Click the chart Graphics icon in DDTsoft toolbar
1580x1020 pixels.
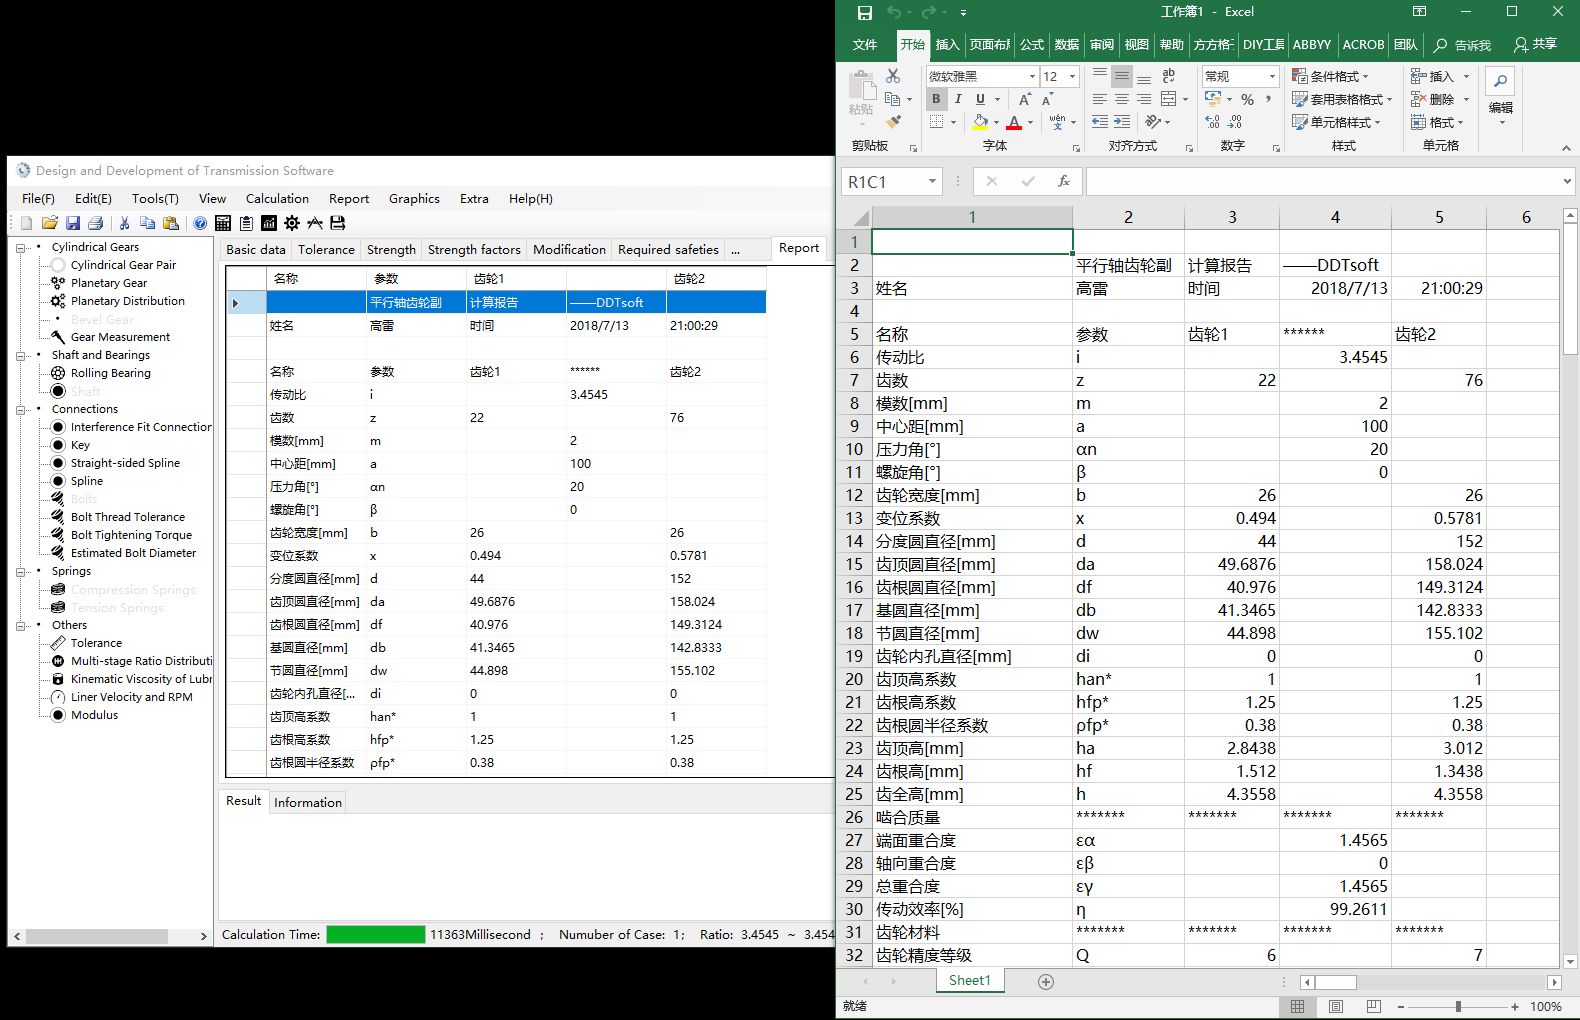pos(269,223)
